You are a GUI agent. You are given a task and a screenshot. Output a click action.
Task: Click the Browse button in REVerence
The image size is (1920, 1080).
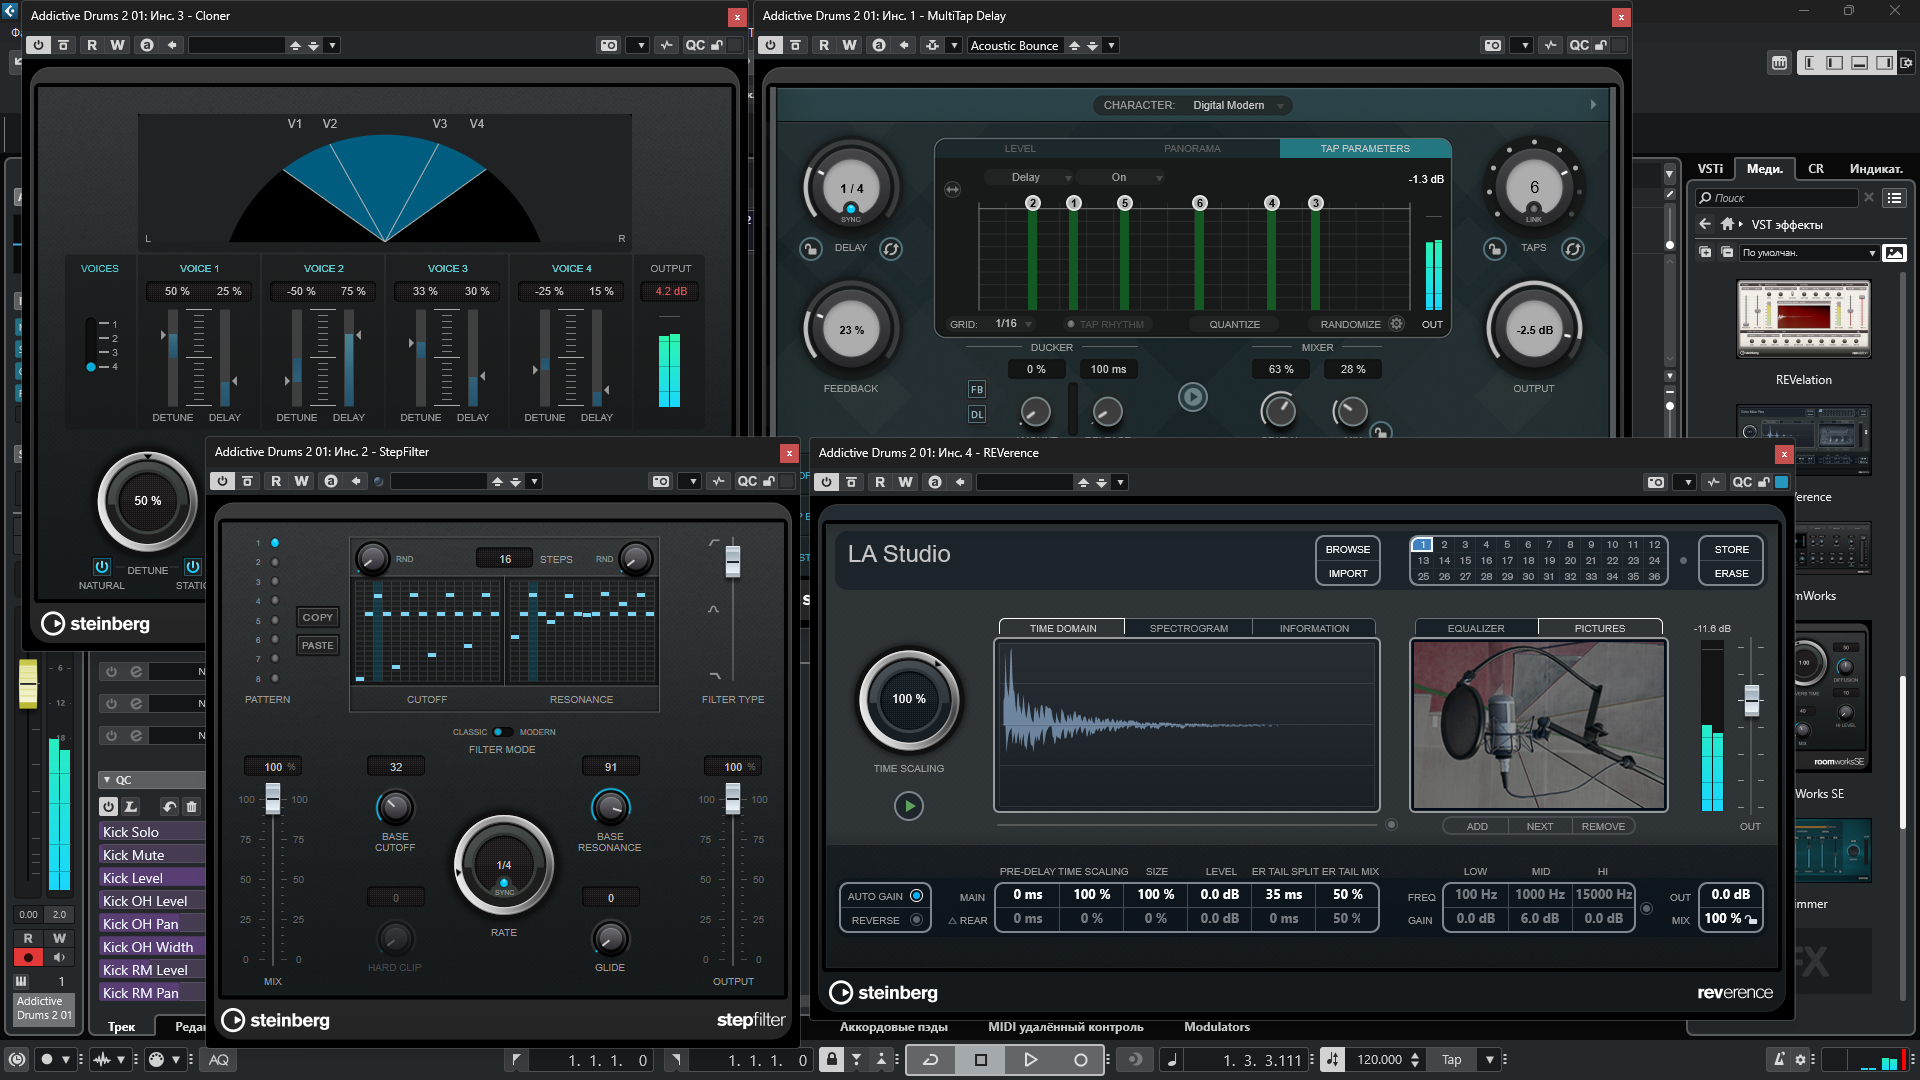(x=1347, y=549)
